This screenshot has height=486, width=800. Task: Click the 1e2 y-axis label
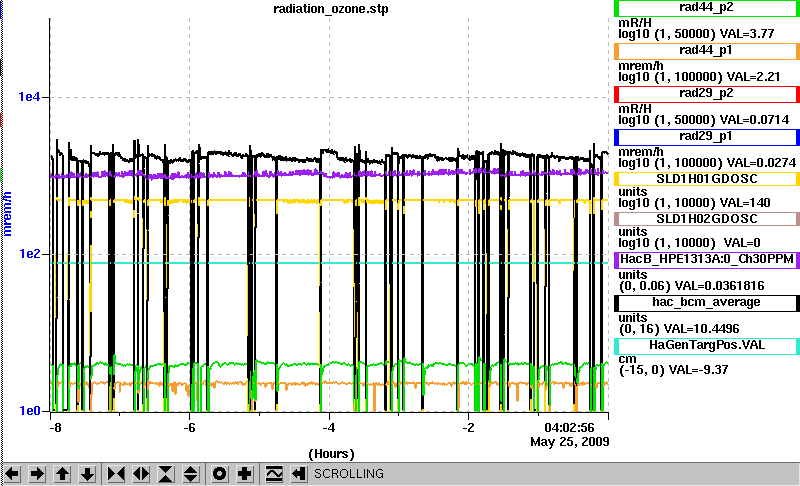[29, 253]
